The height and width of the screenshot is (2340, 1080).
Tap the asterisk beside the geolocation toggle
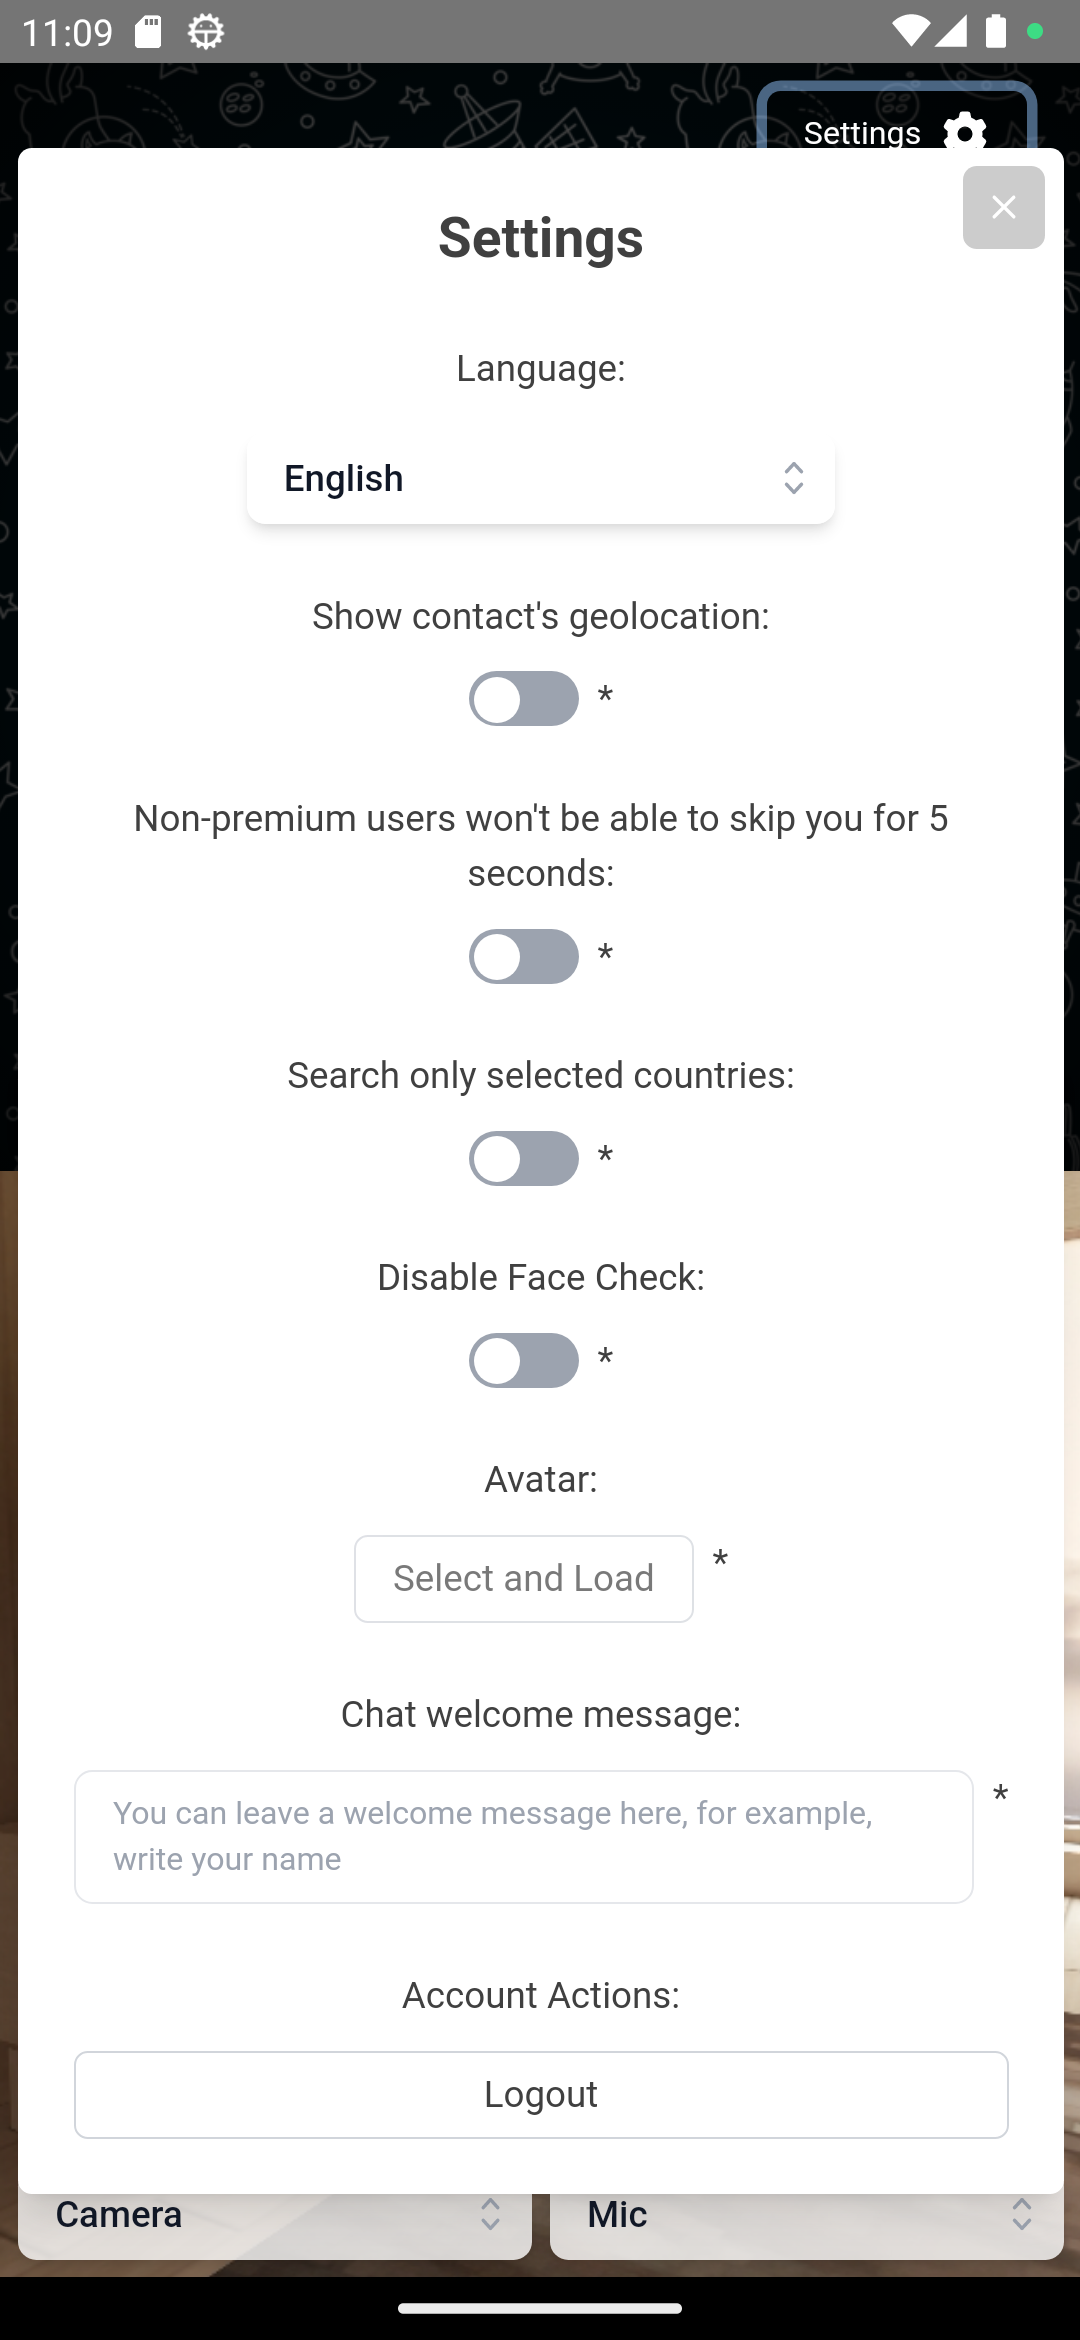tap(605, 697)
